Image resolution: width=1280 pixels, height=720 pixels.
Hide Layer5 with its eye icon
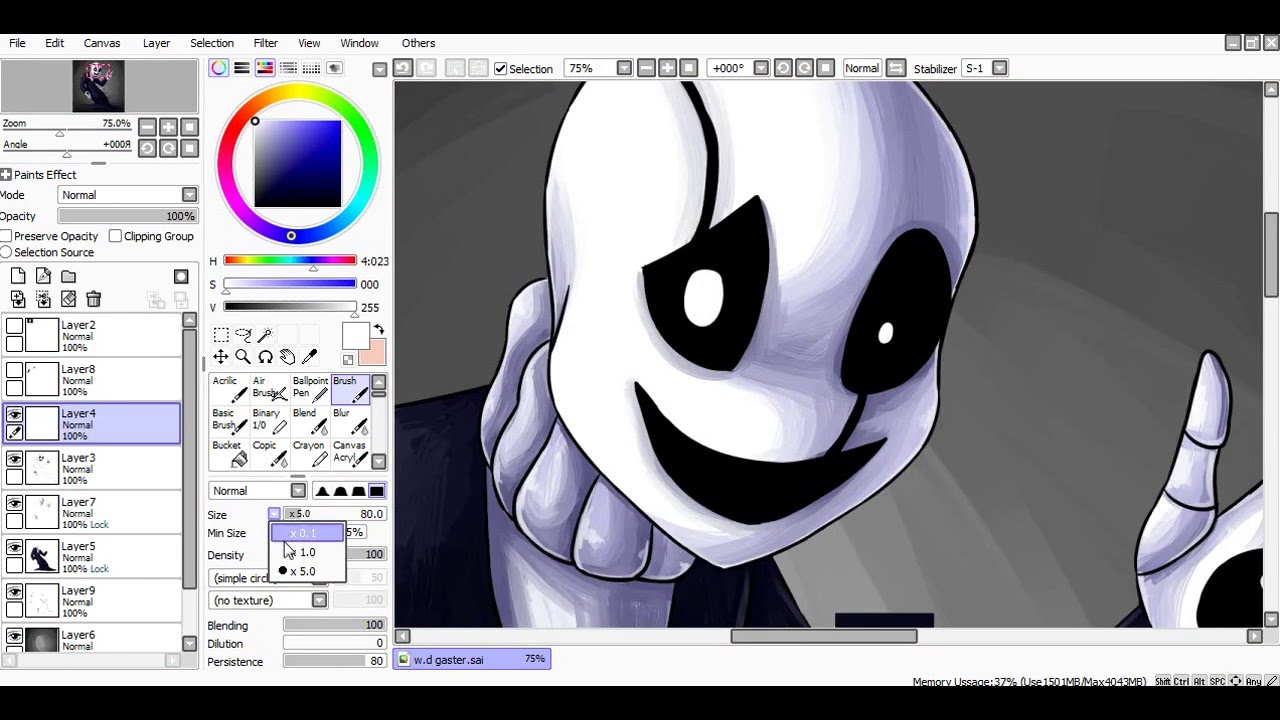14,547
